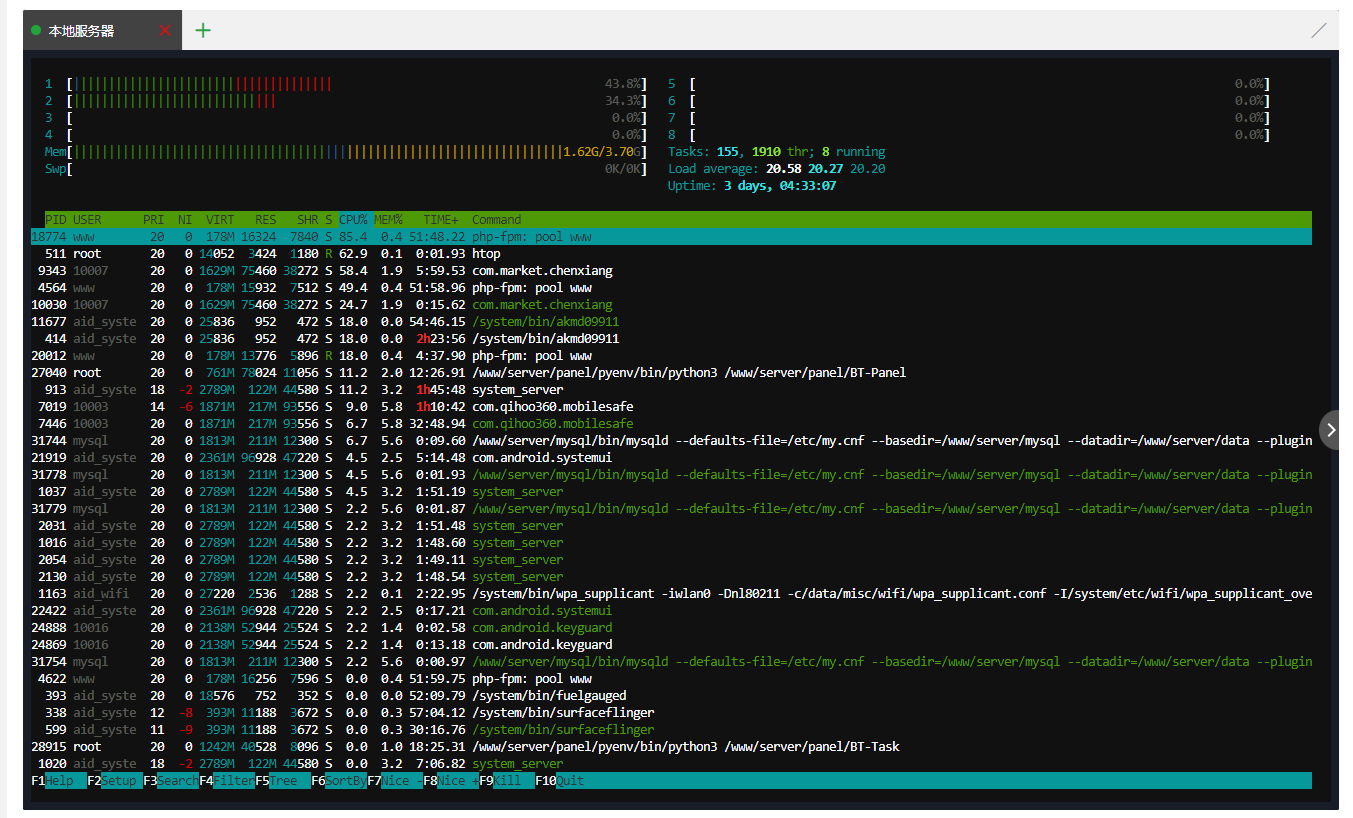Click the Uptime 3 days value
This screenshot has height=818, width=1353.
coord(780,186)
